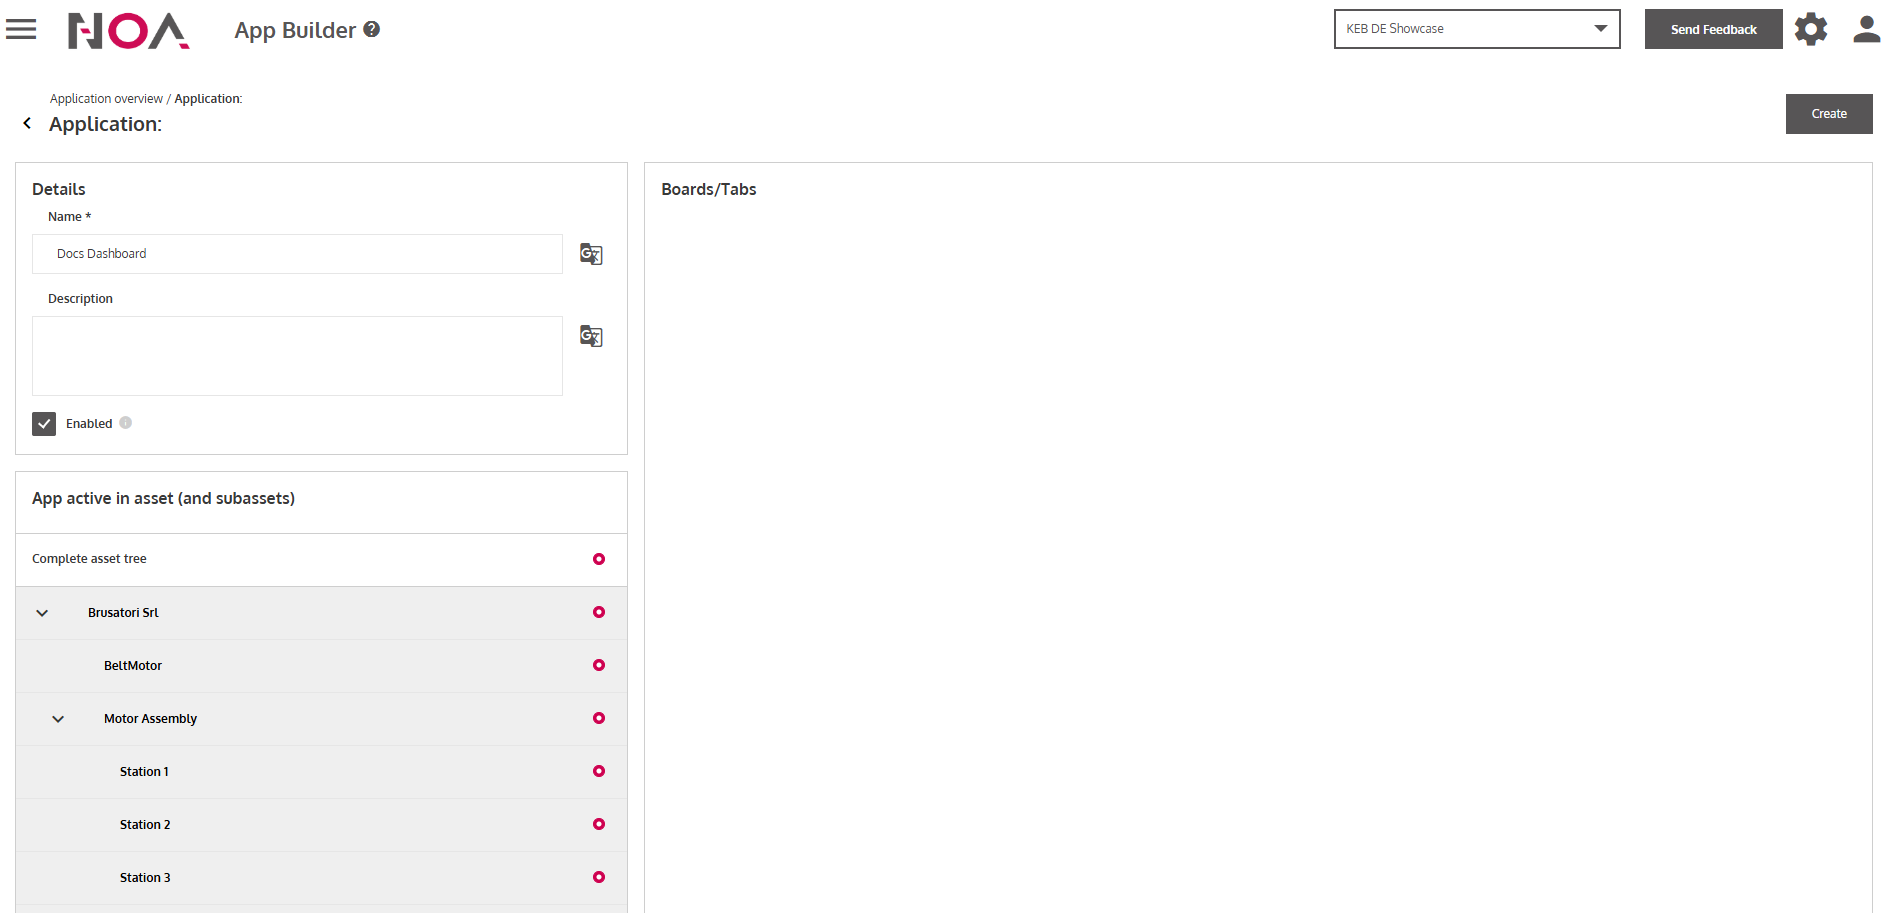Click the NOA logo
Viewport: 1897px width, 913px height.
coord(128,31)
